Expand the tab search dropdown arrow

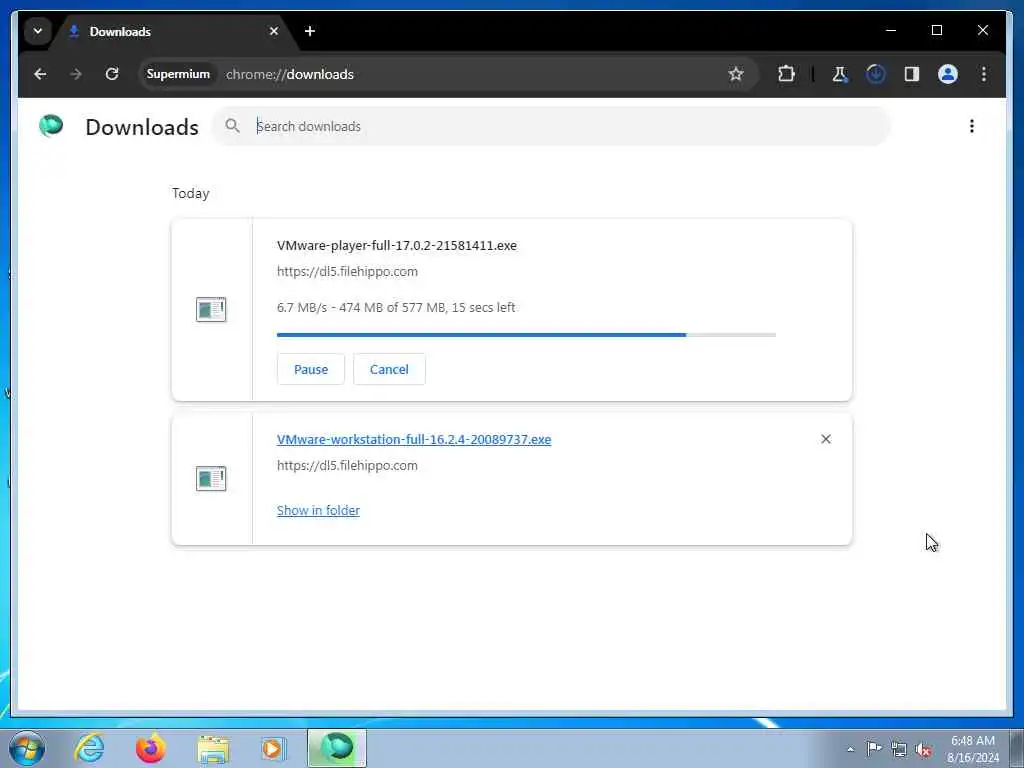click(38, 31)
